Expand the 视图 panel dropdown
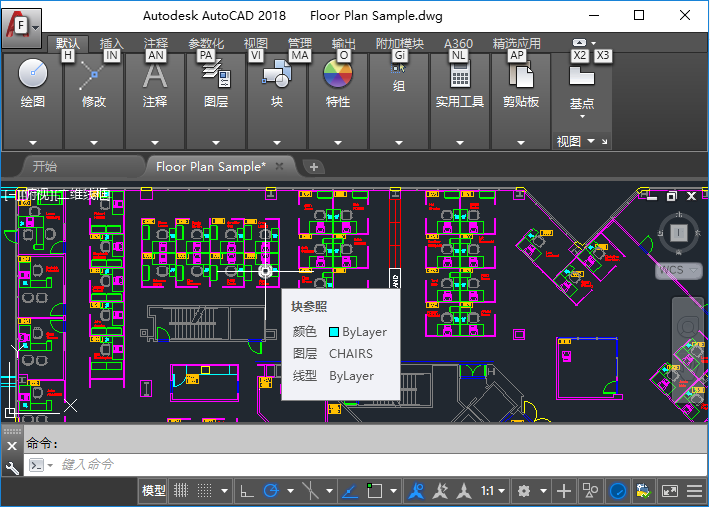This screenshot has width=710, height=507. [x=591, y=141]
